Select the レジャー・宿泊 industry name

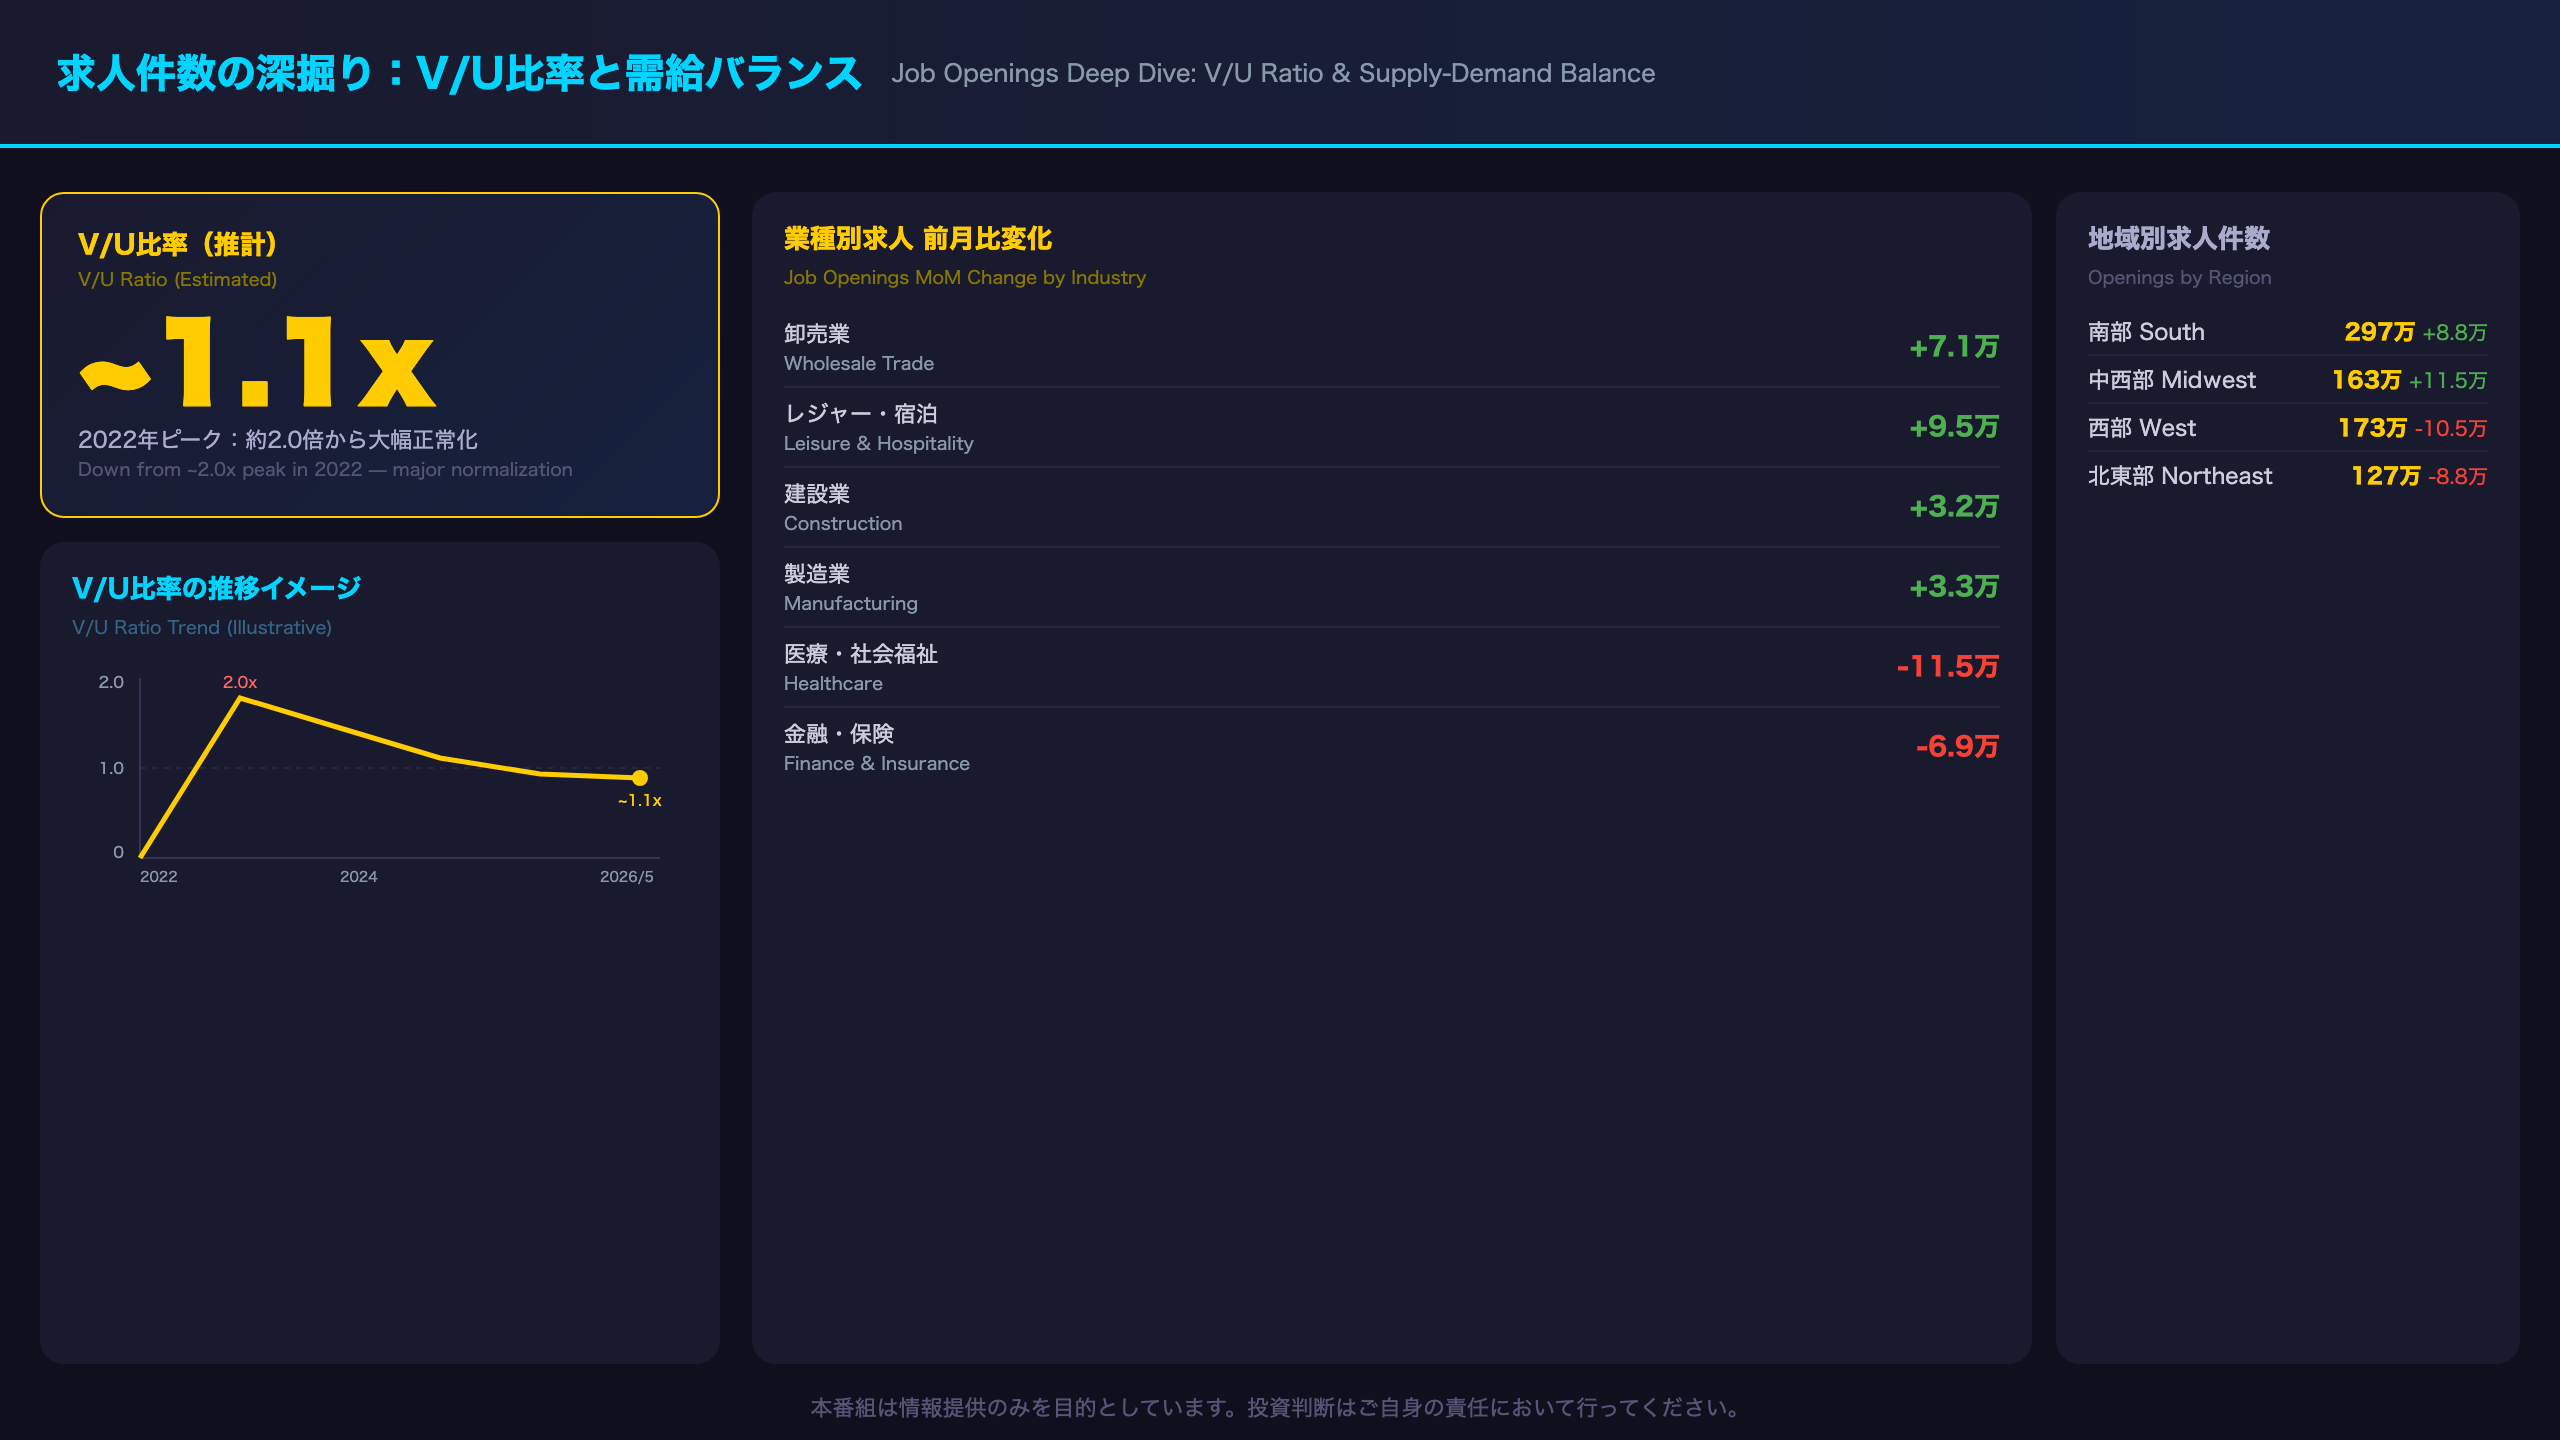coord(861,414)
